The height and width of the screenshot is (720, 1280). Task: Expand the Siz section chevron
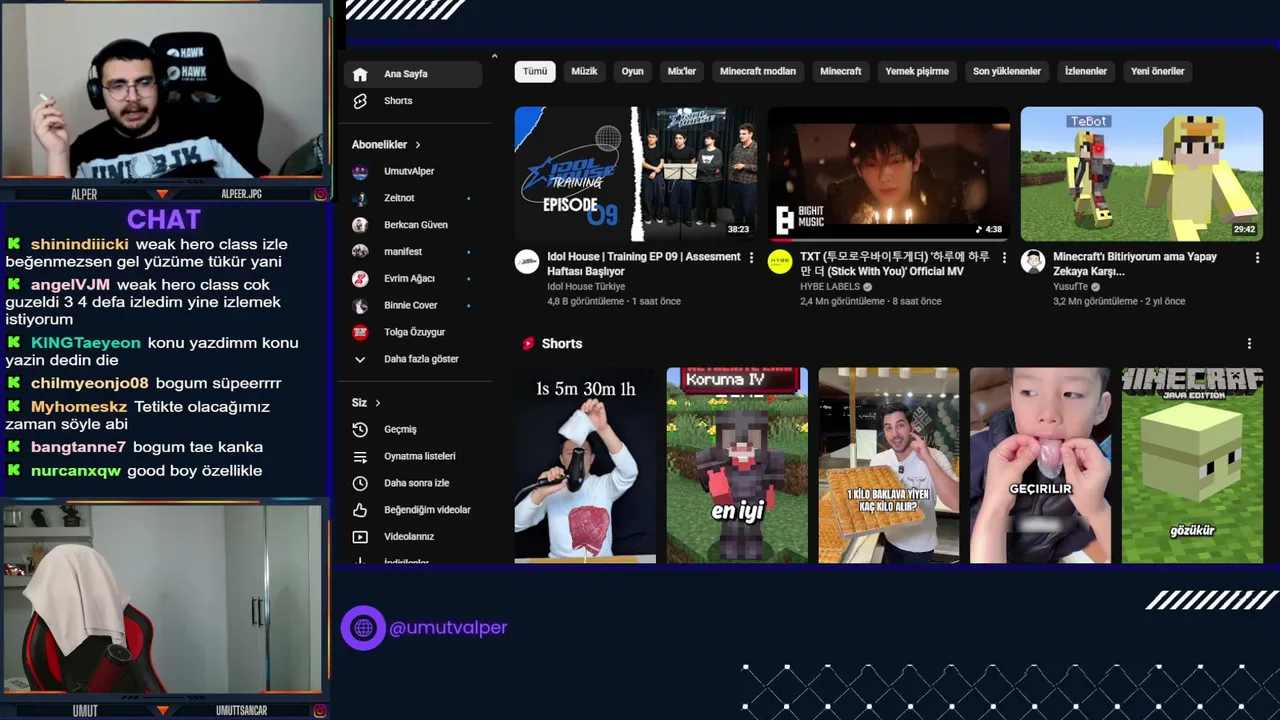click(x=377, y=403)
